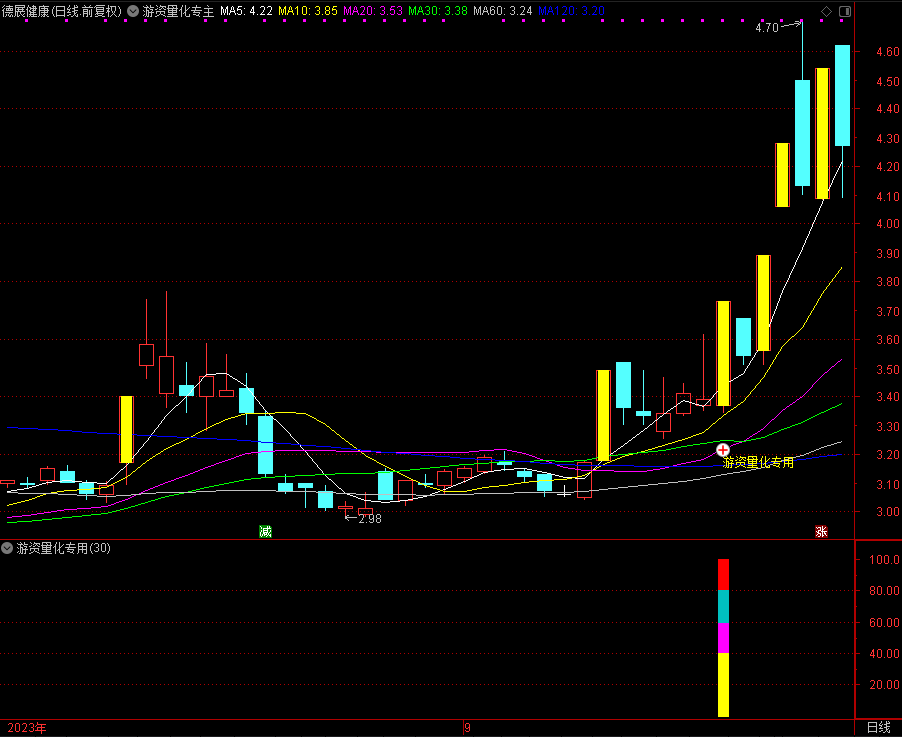Click the yellow 游资量化专用 chart annotation
This screenshot has height=737, width=902.
pyautogui.click(x=758, y=462)
